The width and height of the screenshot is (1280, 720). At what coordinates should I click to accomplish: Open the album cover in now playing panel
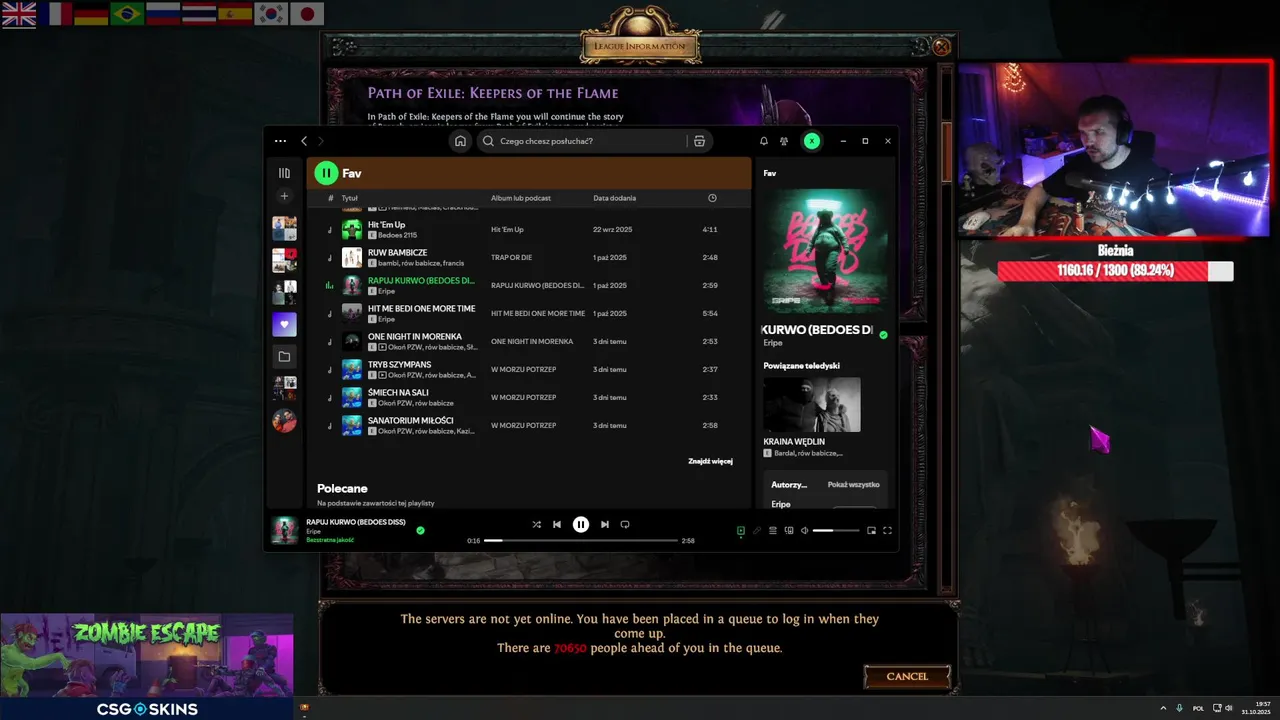[825, 251]
